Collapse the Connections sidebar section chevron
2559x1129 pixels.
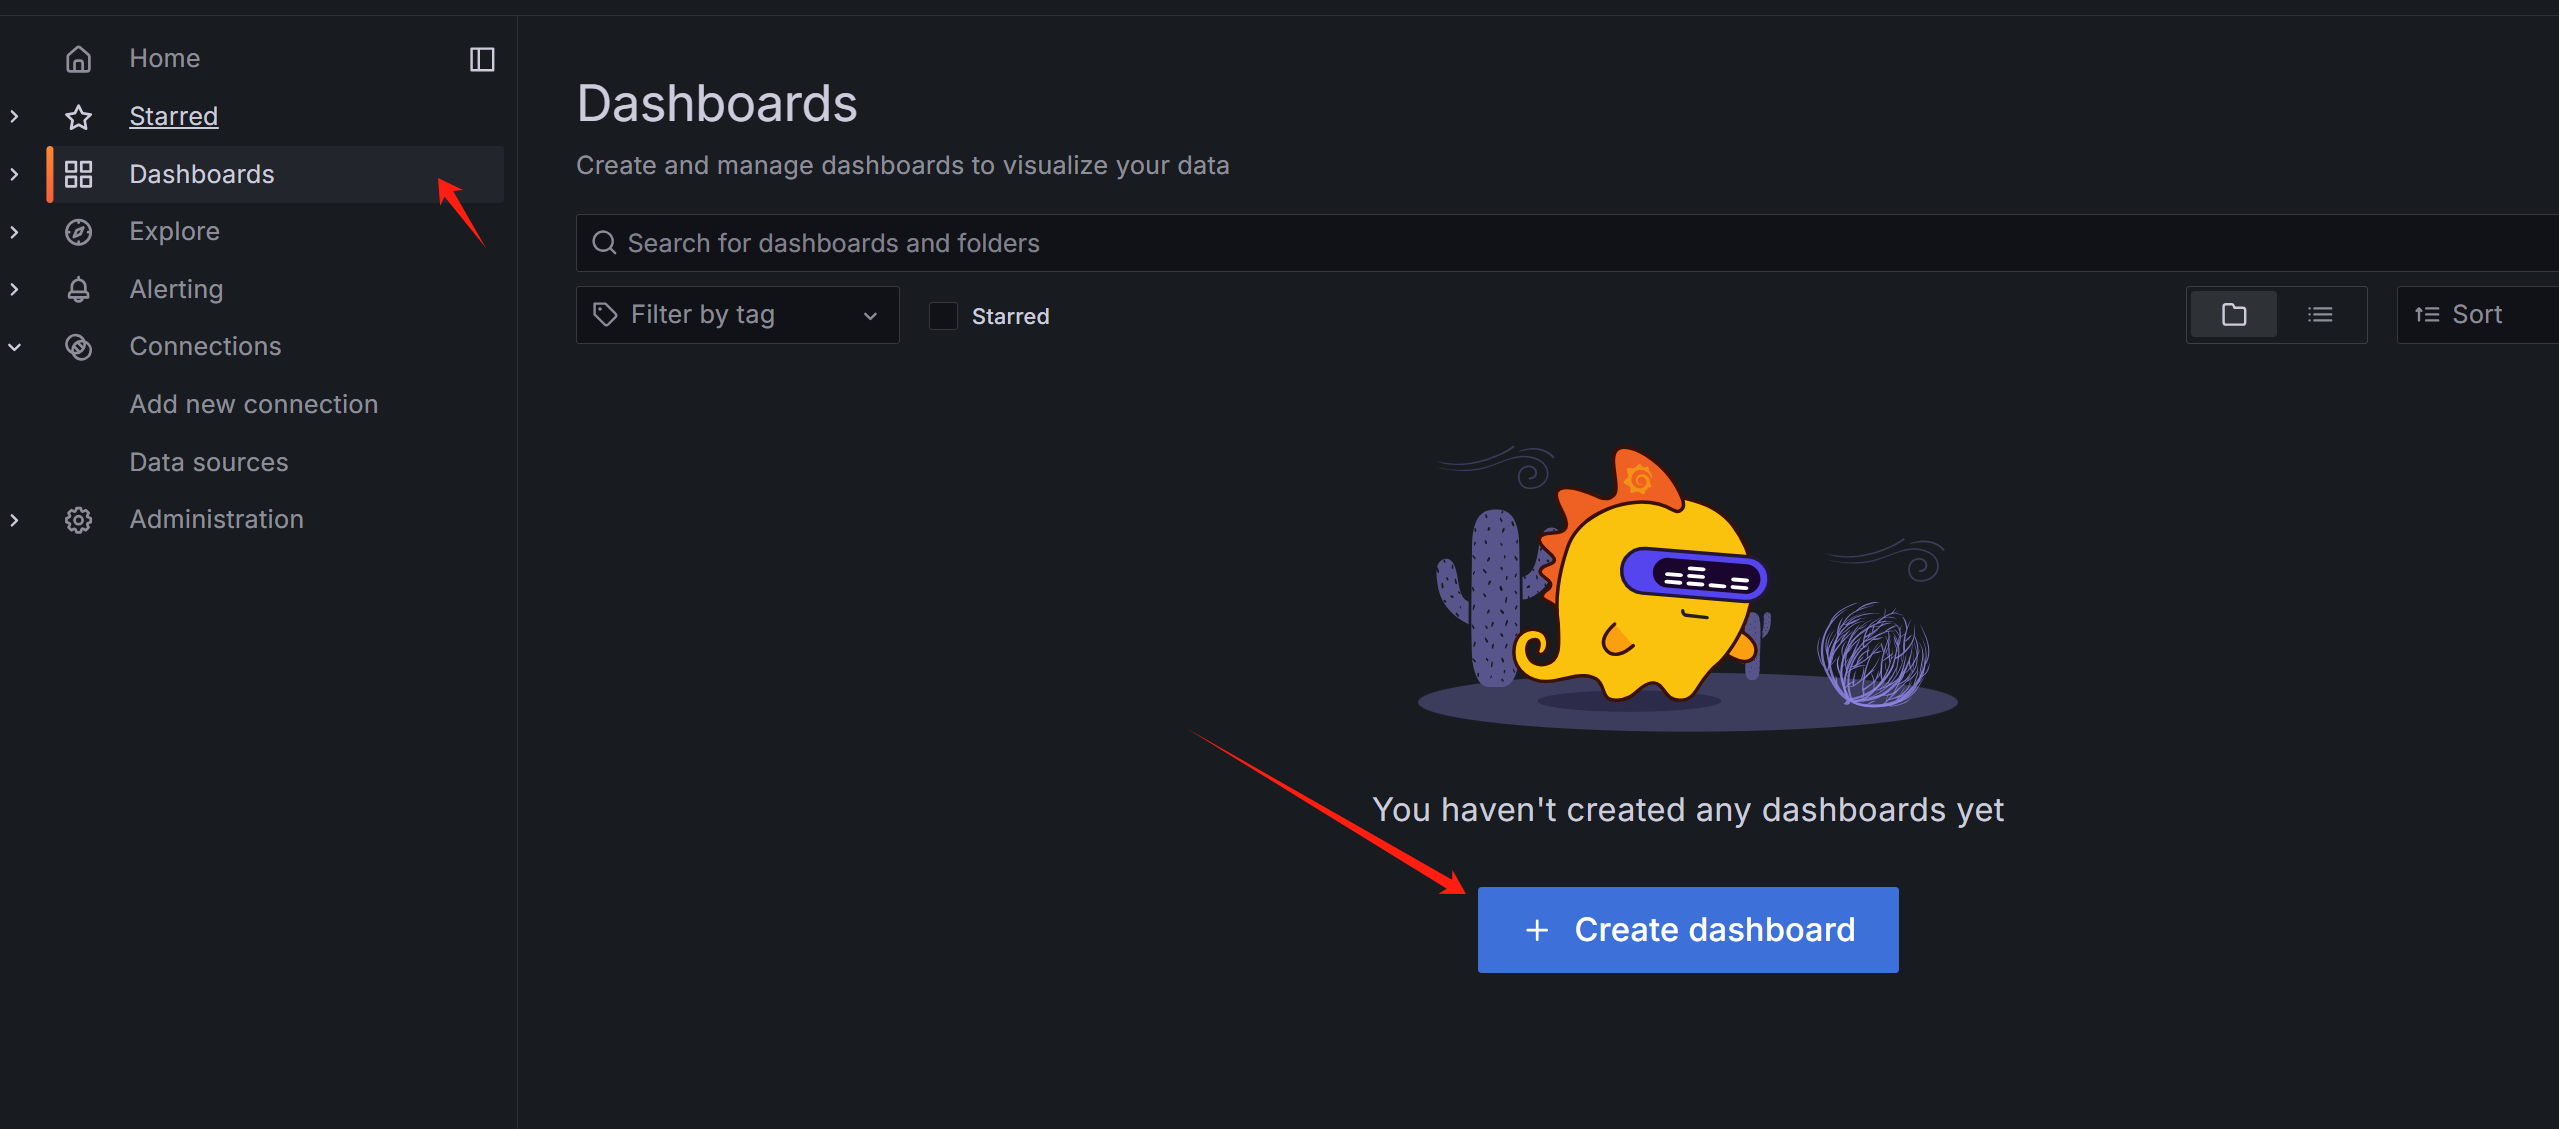point(14,347)
